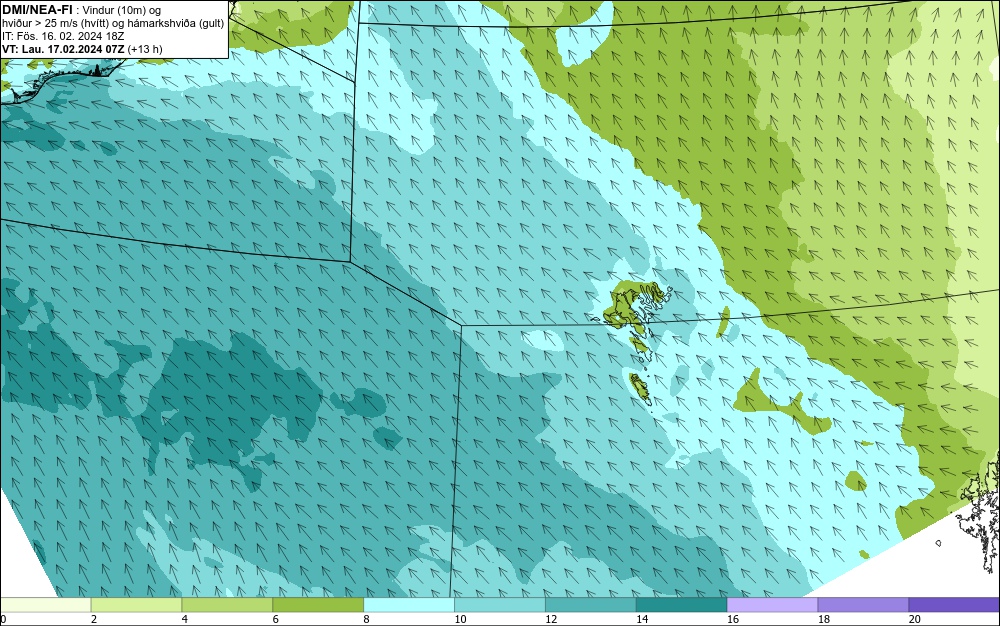Click the legend label '8'

[367, 619]
